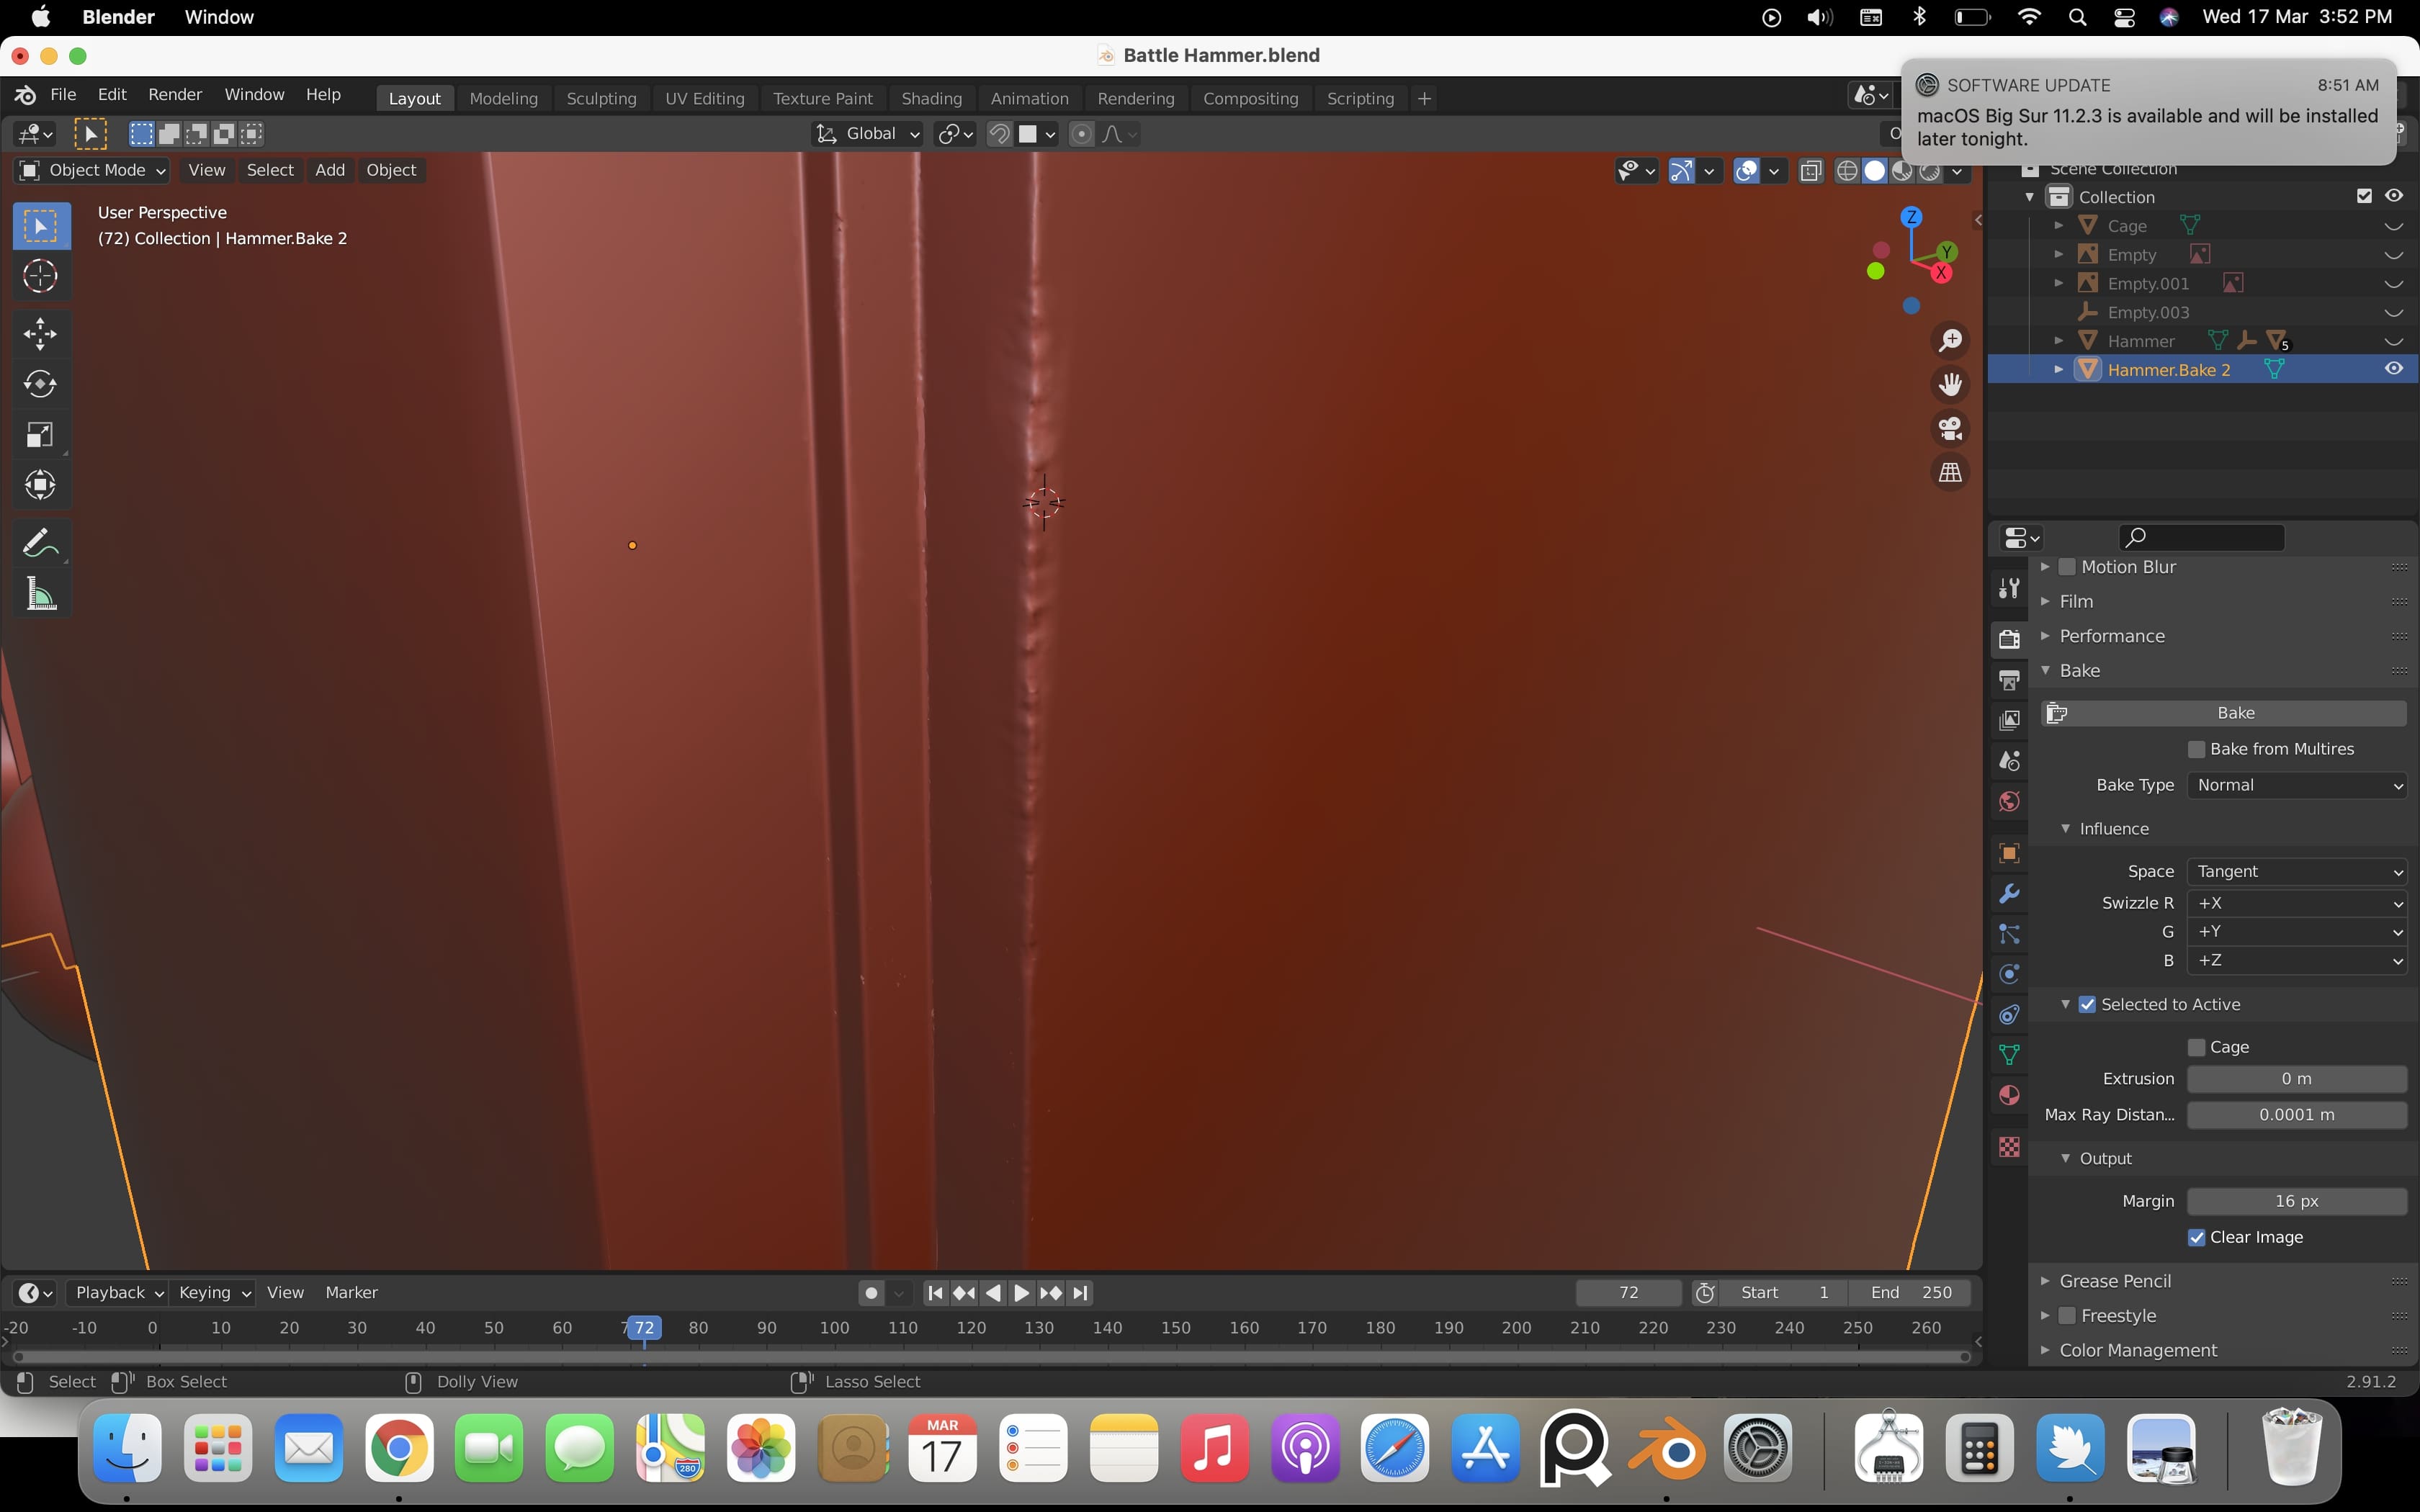Open the Modifier Properties wrench tab
2420x1512 pixels.
2008,894
